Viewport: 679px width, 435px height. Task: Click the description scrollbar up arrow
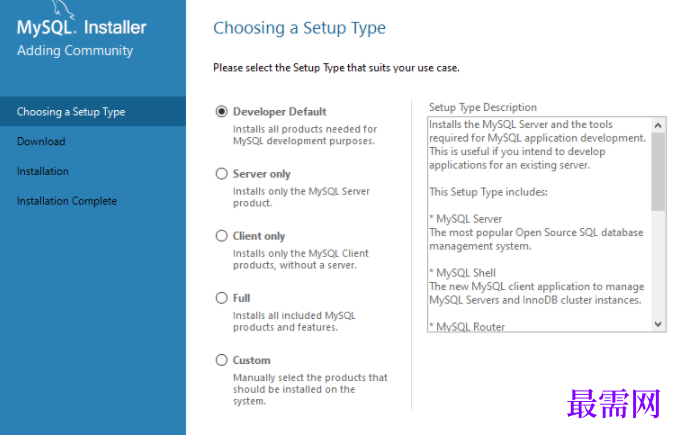[x=658, y=126]
